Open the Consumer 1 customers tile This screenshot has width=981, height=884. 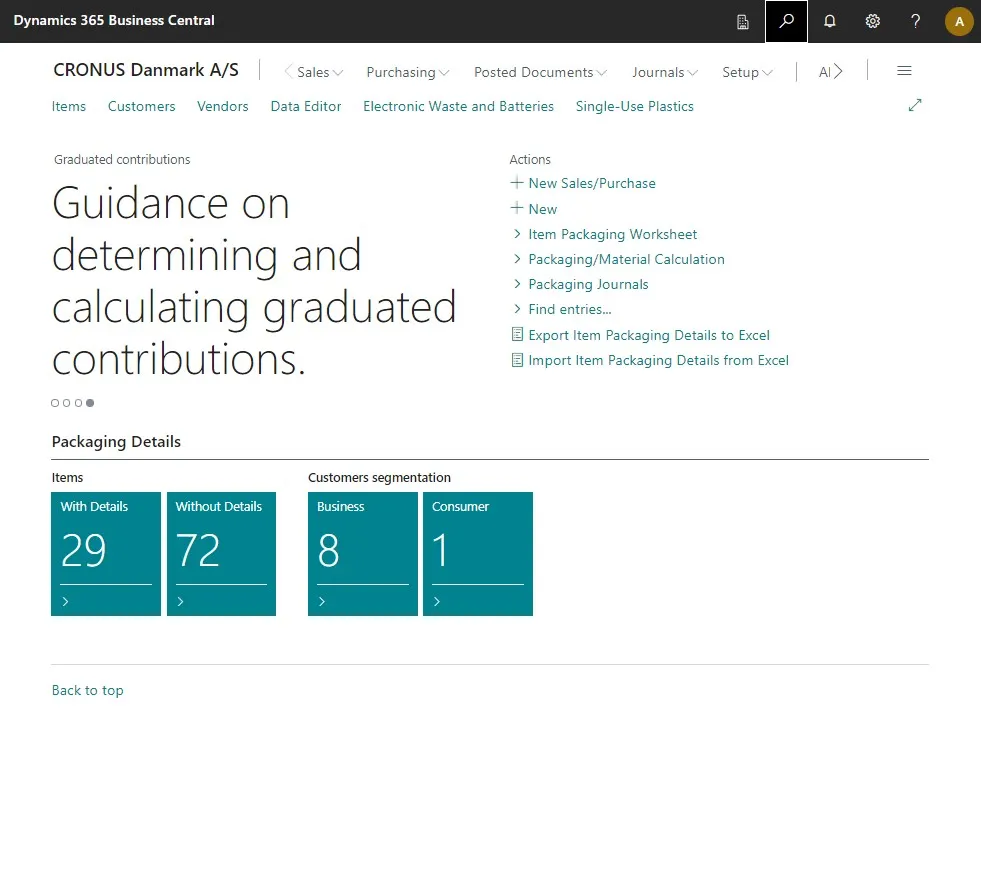point(478,554)
